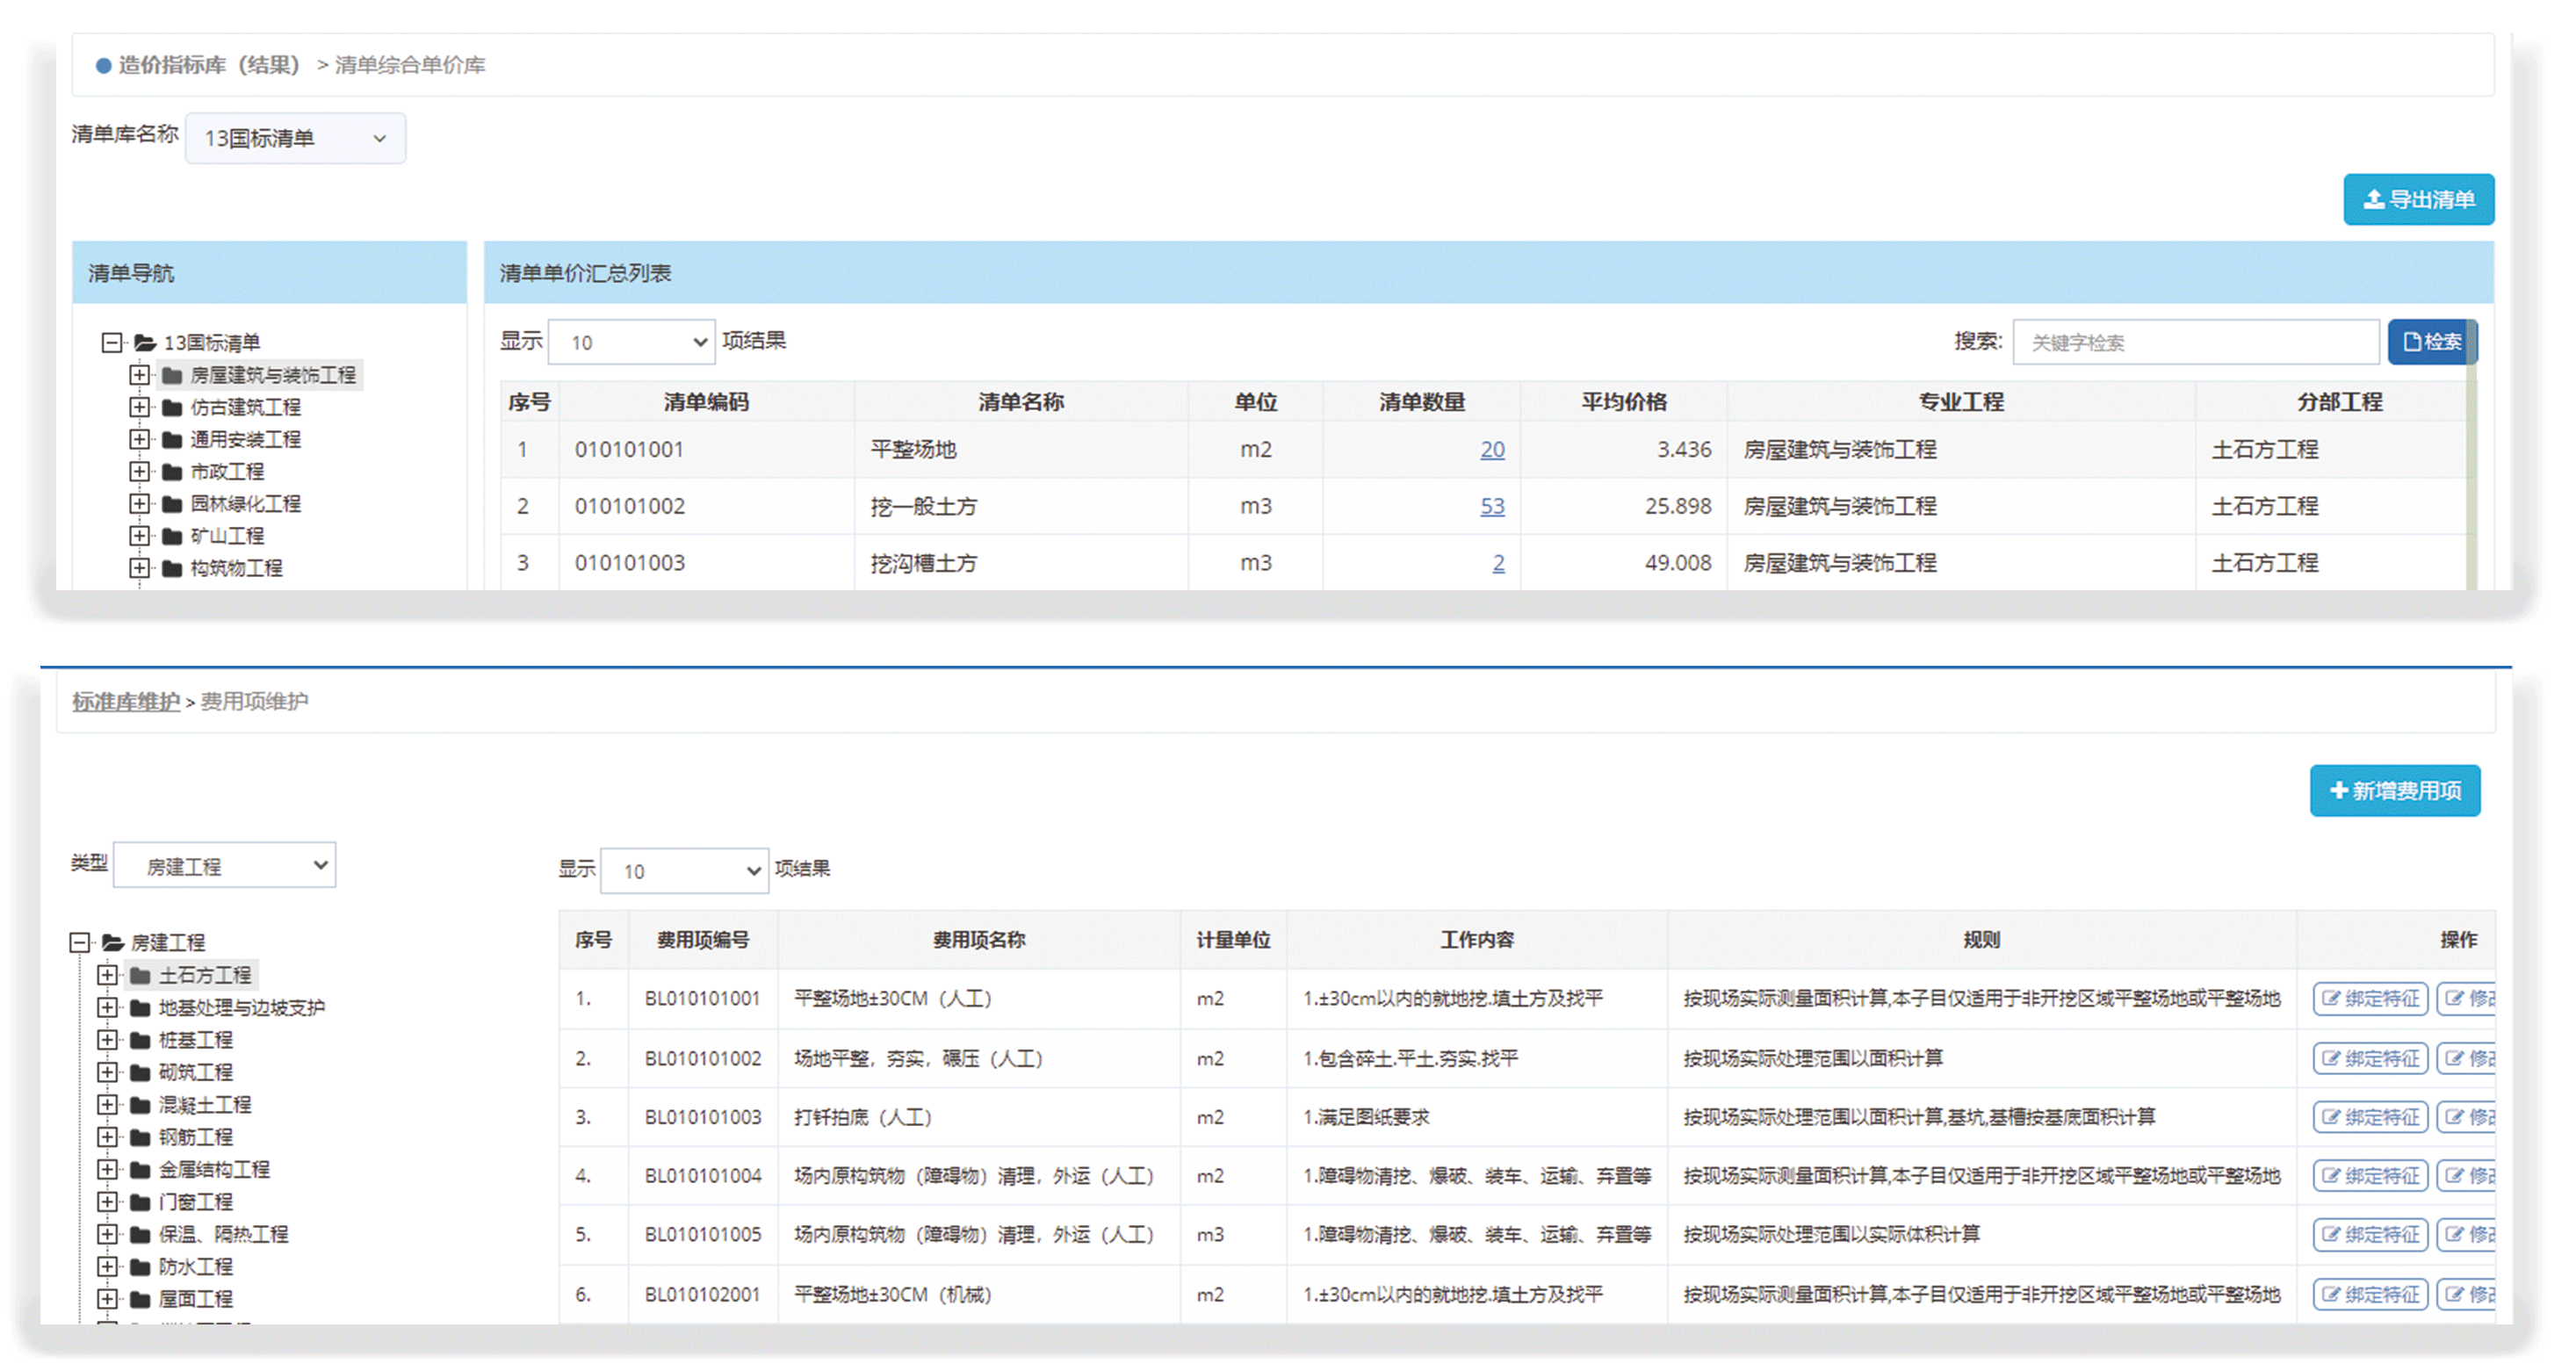Click the 导出清单 export button
This screenshot has height=1371, width=2576.
2417,200
